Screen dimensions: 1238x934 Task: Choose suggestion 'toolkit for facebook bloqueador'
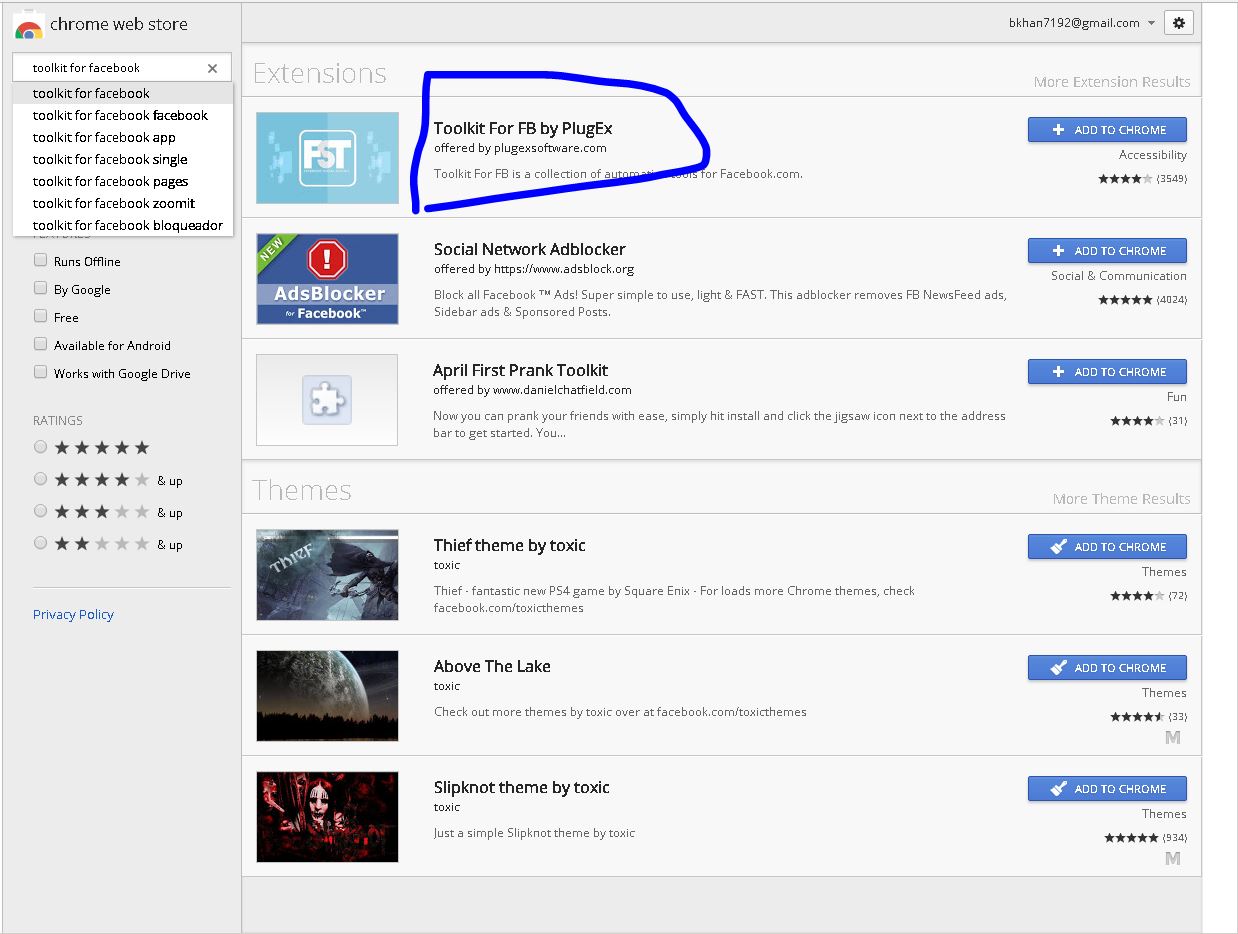123,225
